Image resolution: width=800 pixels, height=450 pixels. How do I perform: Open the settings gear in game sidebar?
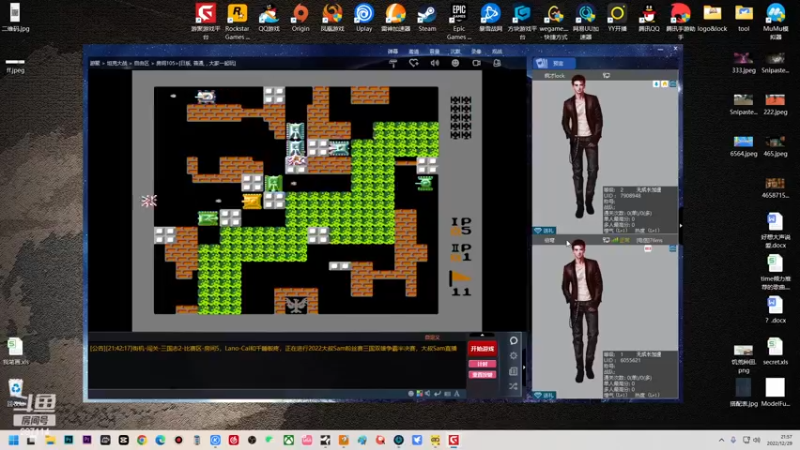(513, 356)
